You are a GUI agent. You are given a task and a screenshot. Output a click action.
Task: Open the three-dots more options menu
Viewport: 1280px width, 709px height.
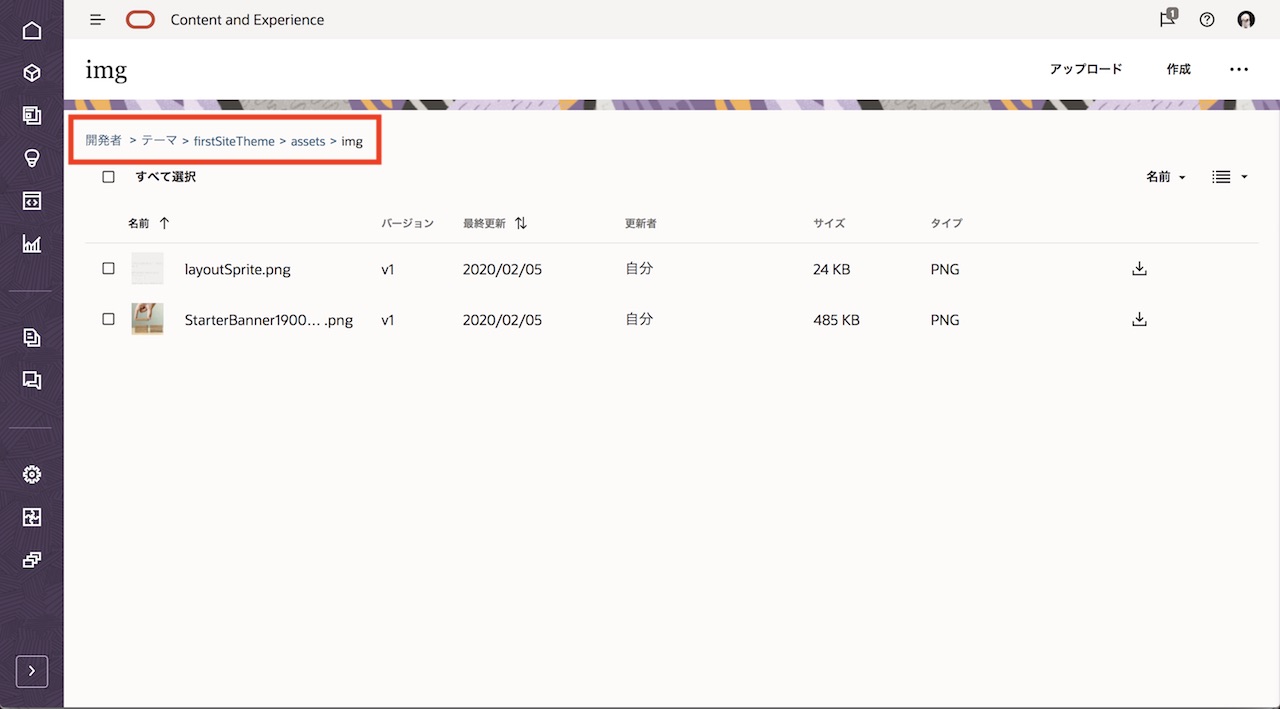(x=1239, y=70)
